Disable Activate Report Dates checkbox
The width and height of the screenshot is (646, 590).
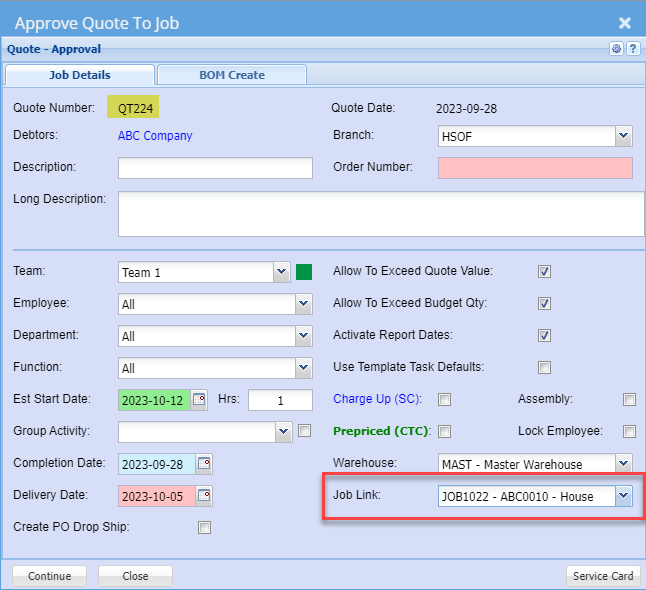[x=544, y=335]
